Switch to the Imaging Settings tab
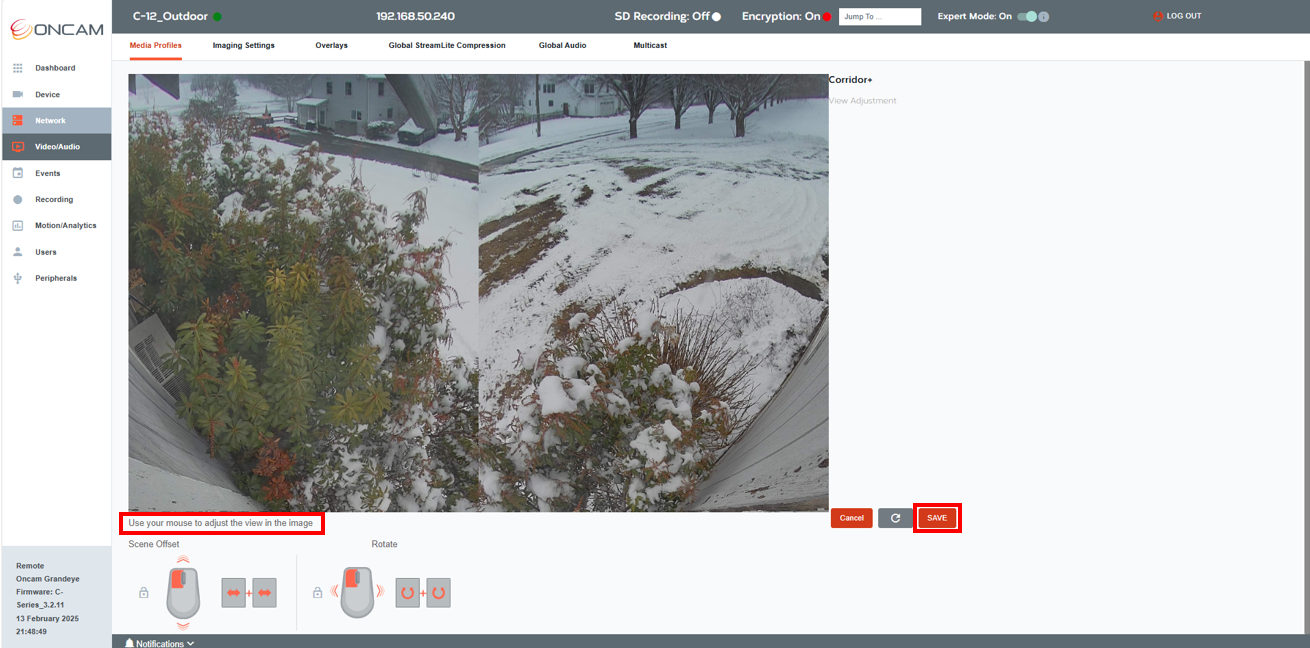 243,45
